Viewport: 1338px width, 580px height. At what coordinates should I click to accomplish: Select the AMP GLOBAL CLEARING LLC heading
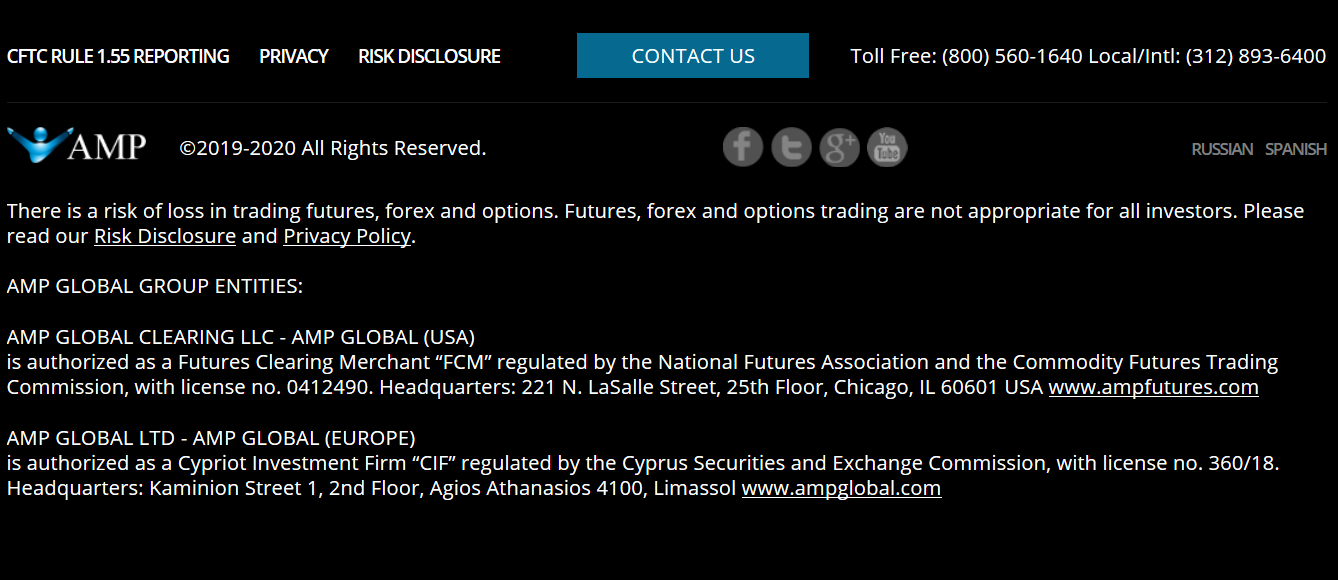tap(241, 336)
